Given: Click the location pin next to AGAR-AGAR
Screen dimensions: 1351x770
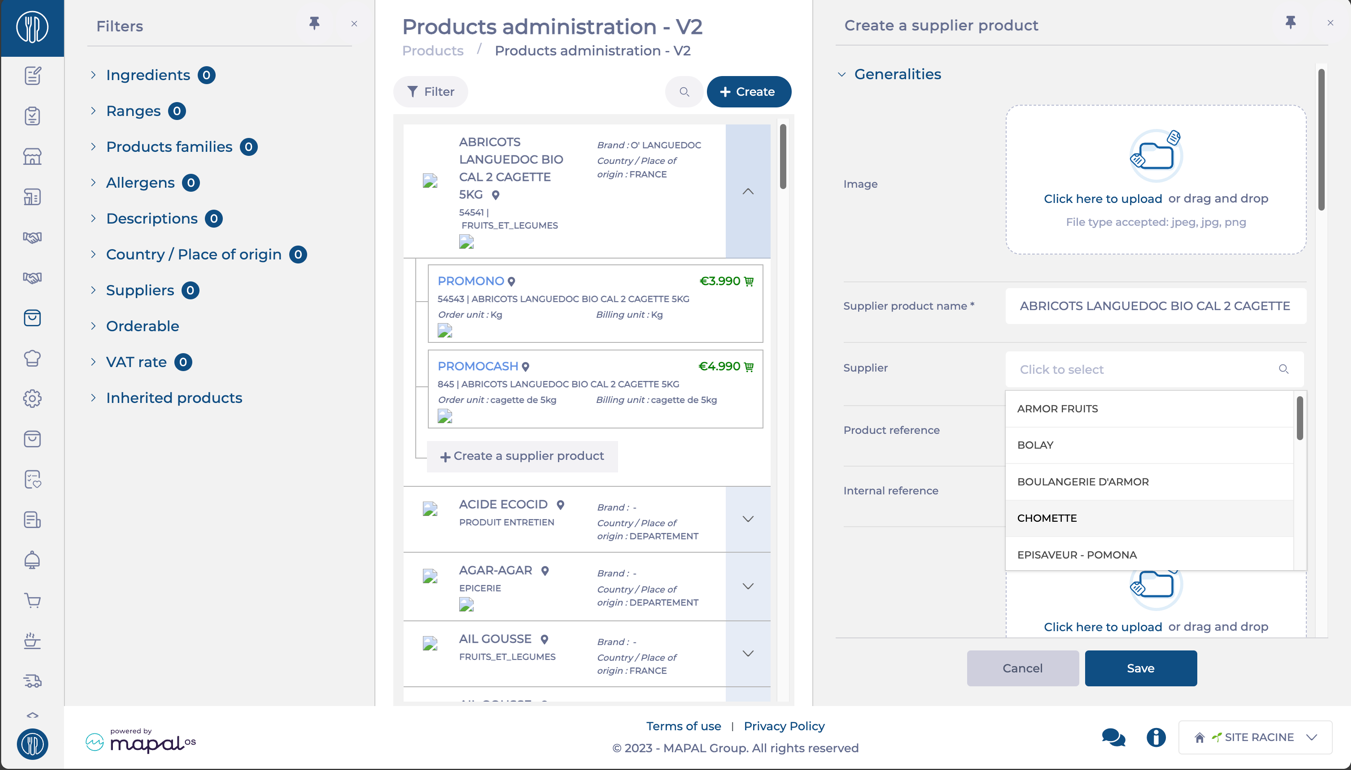Looking at the screenshot, I should click(x=545, y=571).
